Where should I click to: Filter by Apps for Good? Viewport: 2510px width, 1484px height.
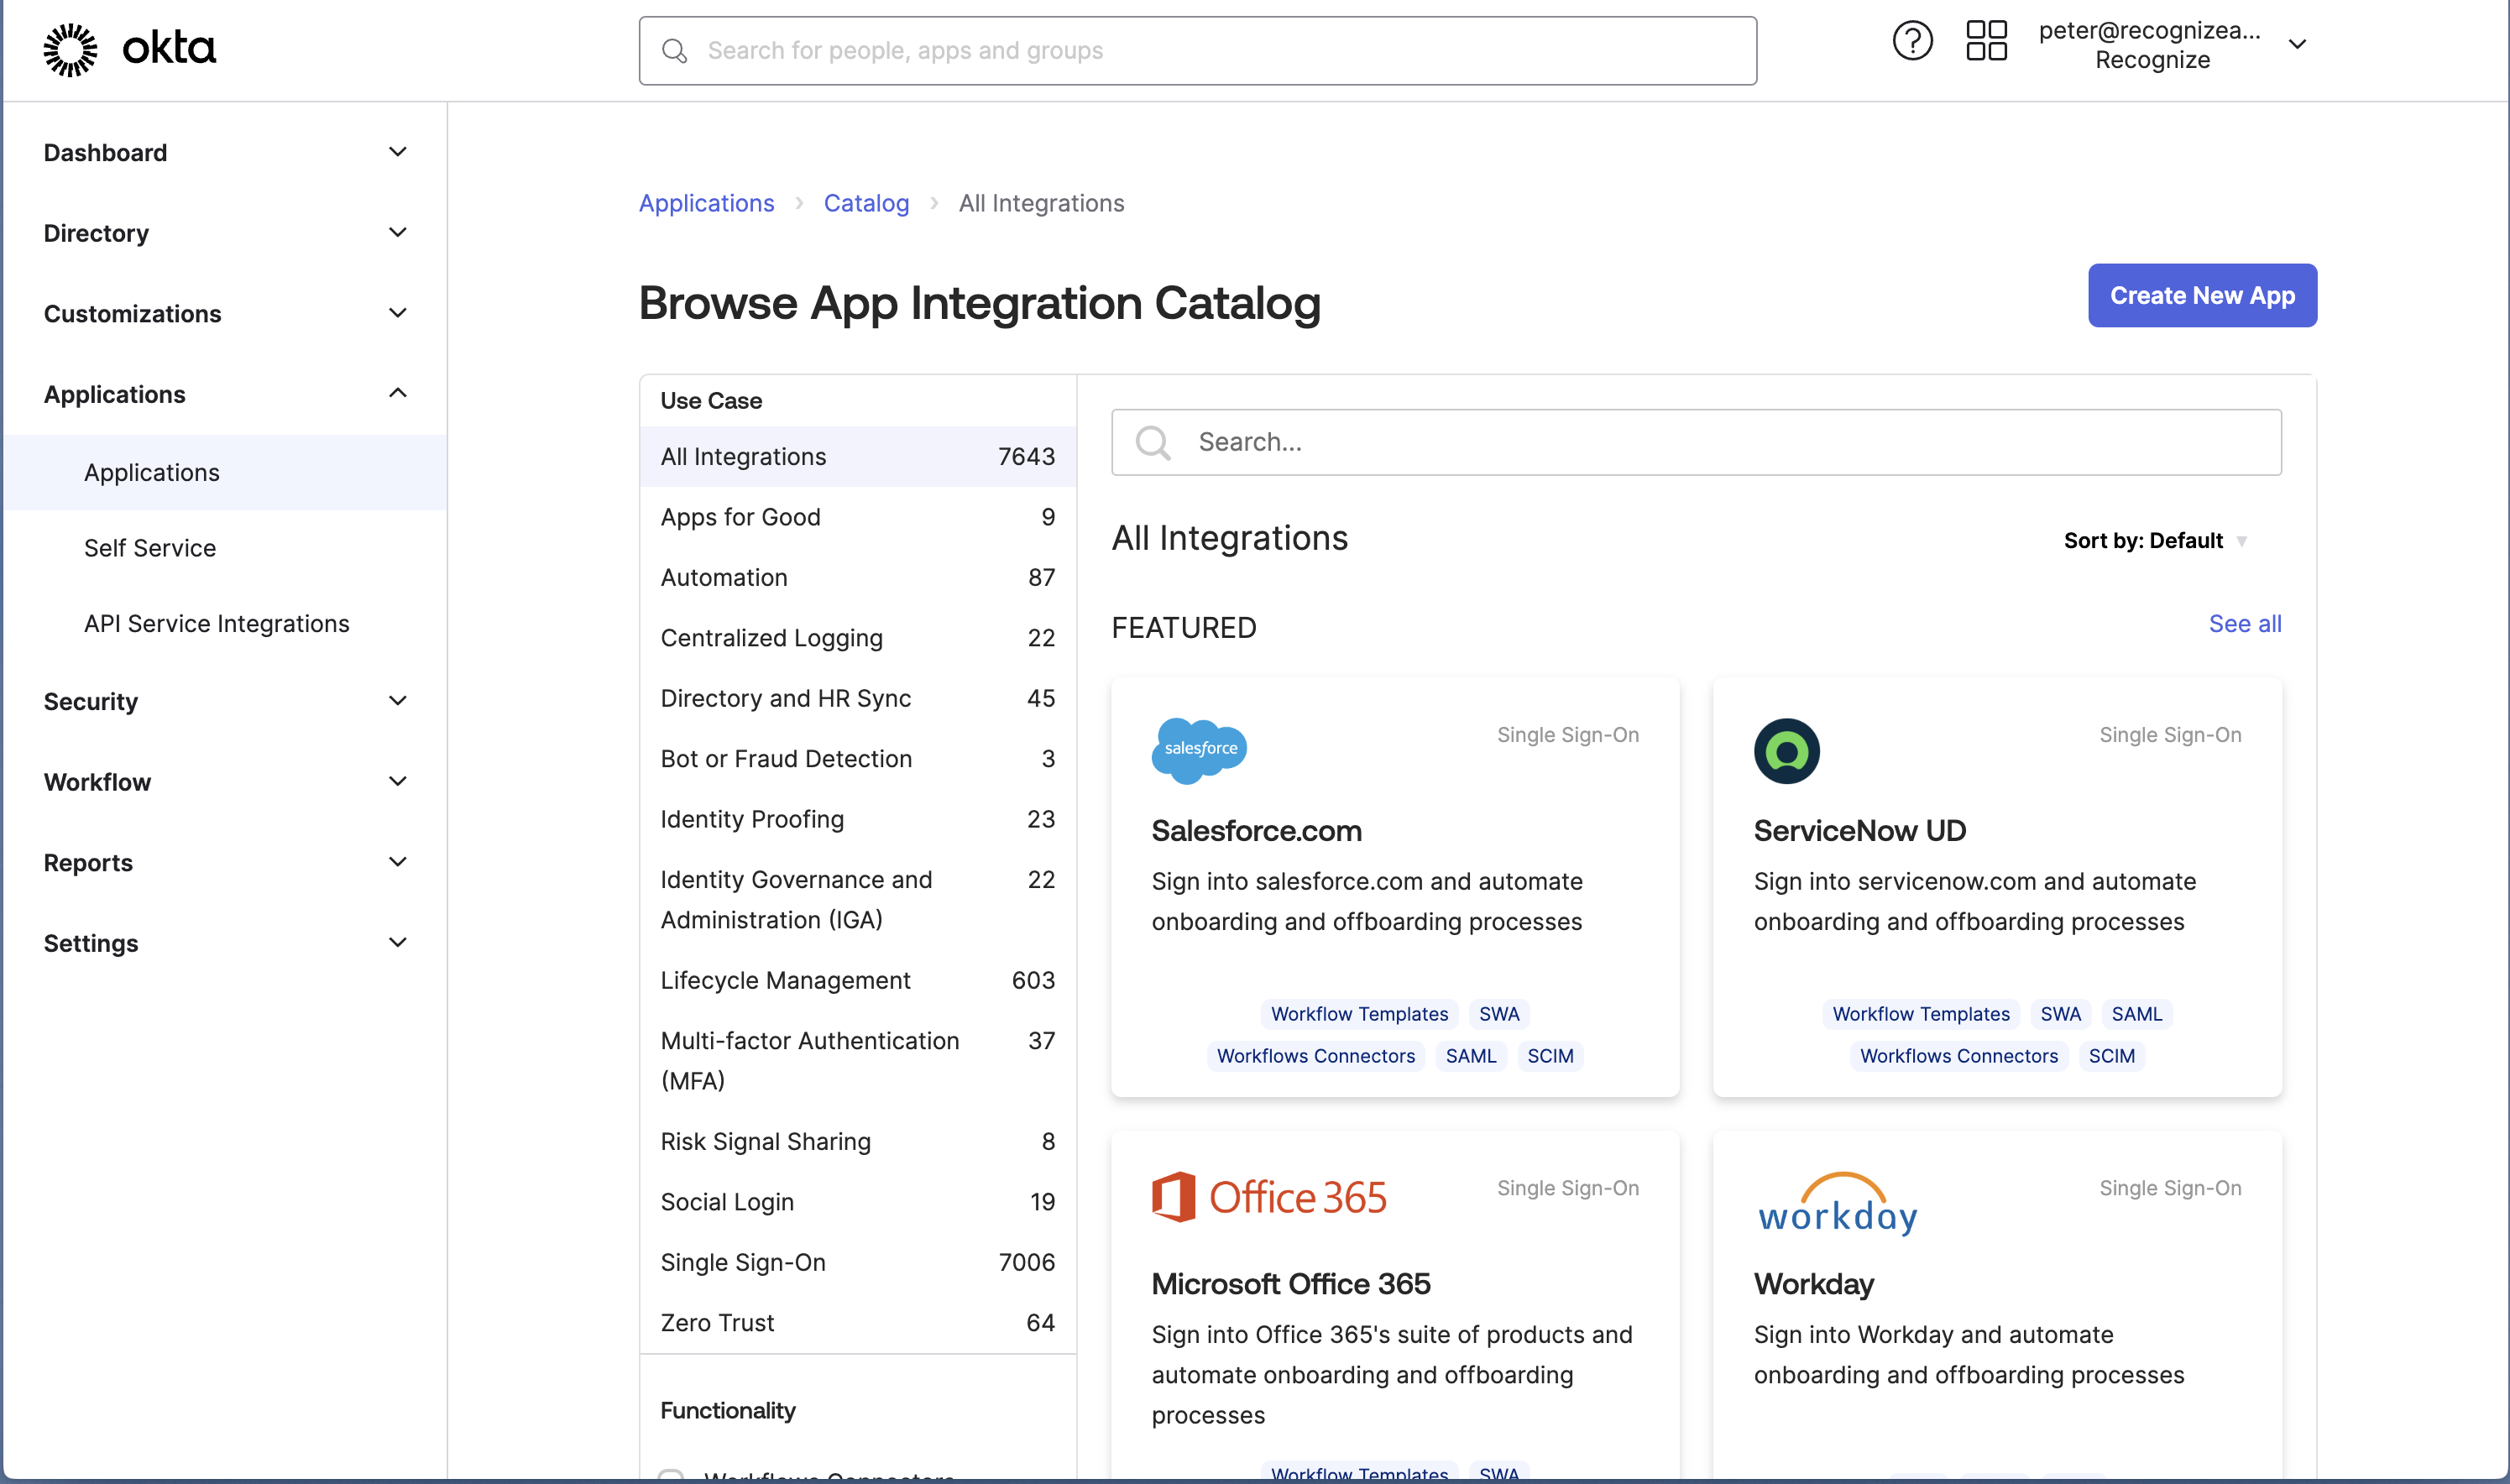(x=857, y=517)
